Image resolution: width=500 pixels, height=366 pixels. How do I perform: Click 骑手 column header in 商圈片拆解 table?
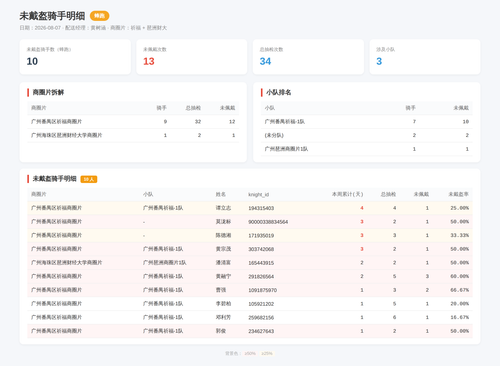pyautogui.click(x=161, y=108)
